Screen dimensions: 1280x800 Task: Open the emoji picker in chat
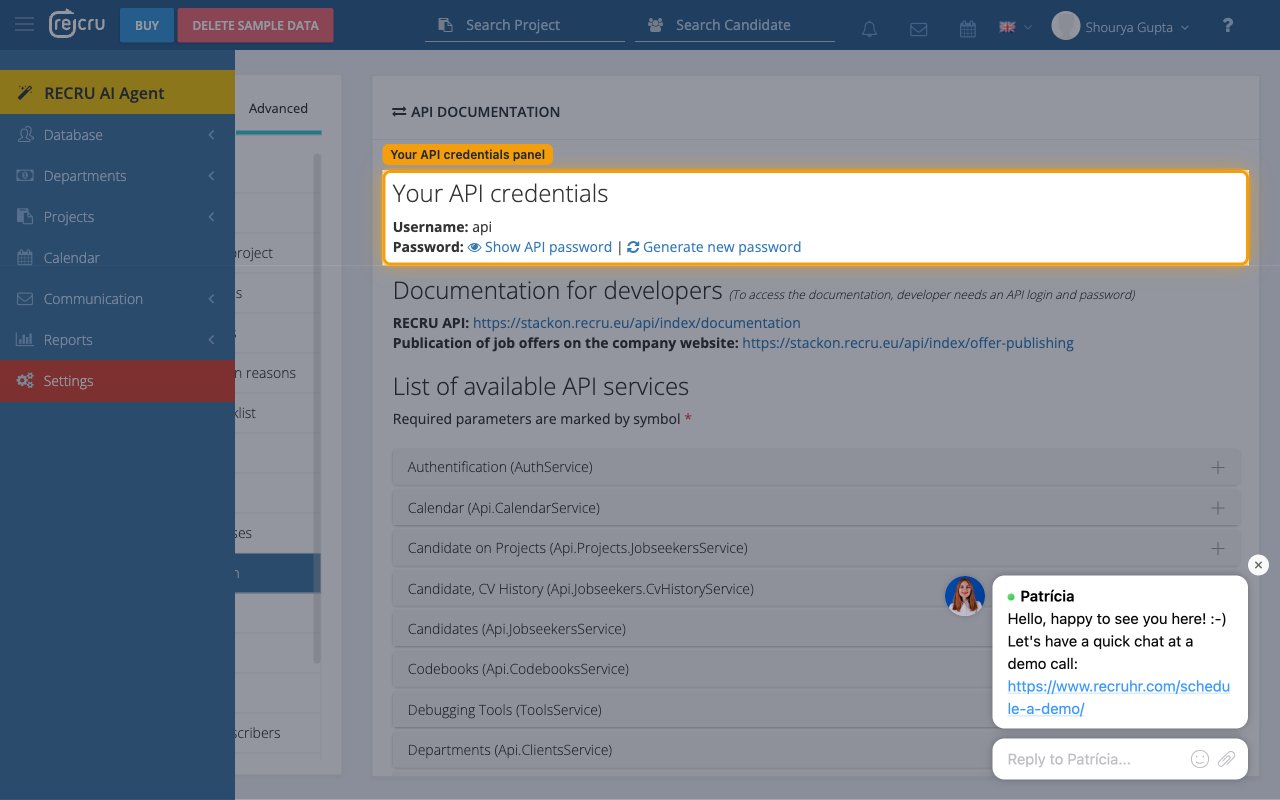1200,759
